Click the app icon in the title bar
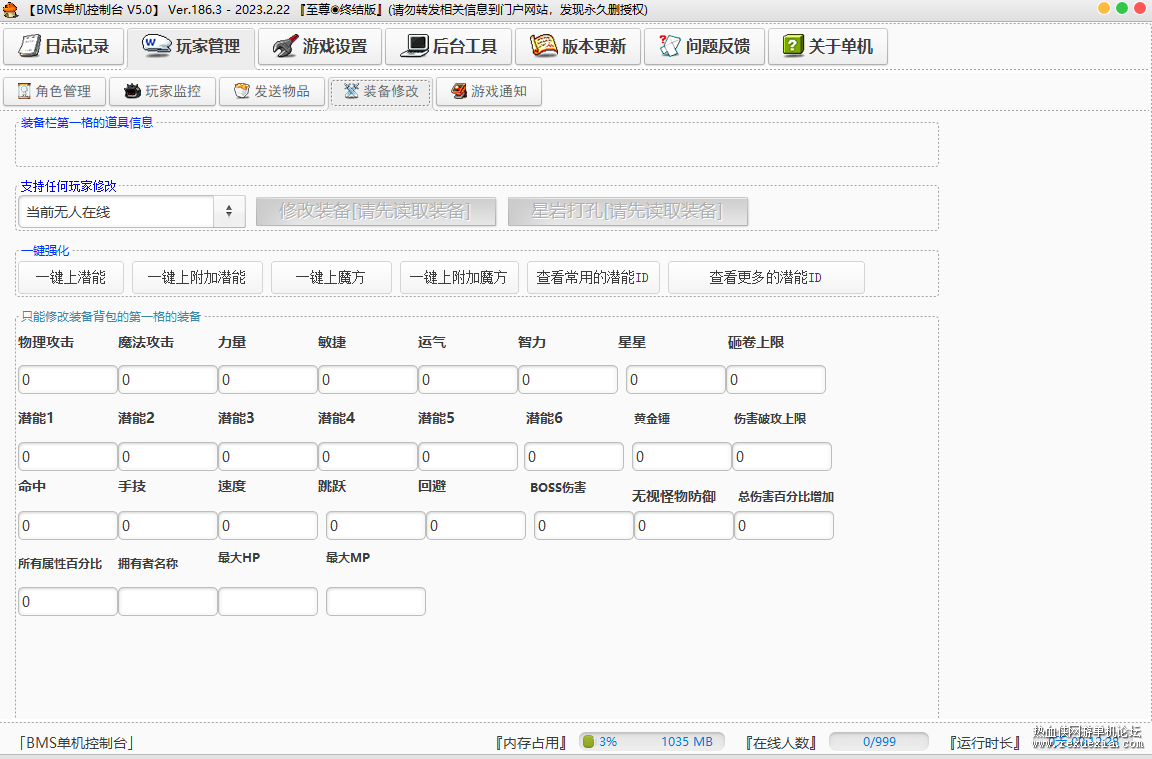Screen dimensions: 1152x759 point(10,10)
